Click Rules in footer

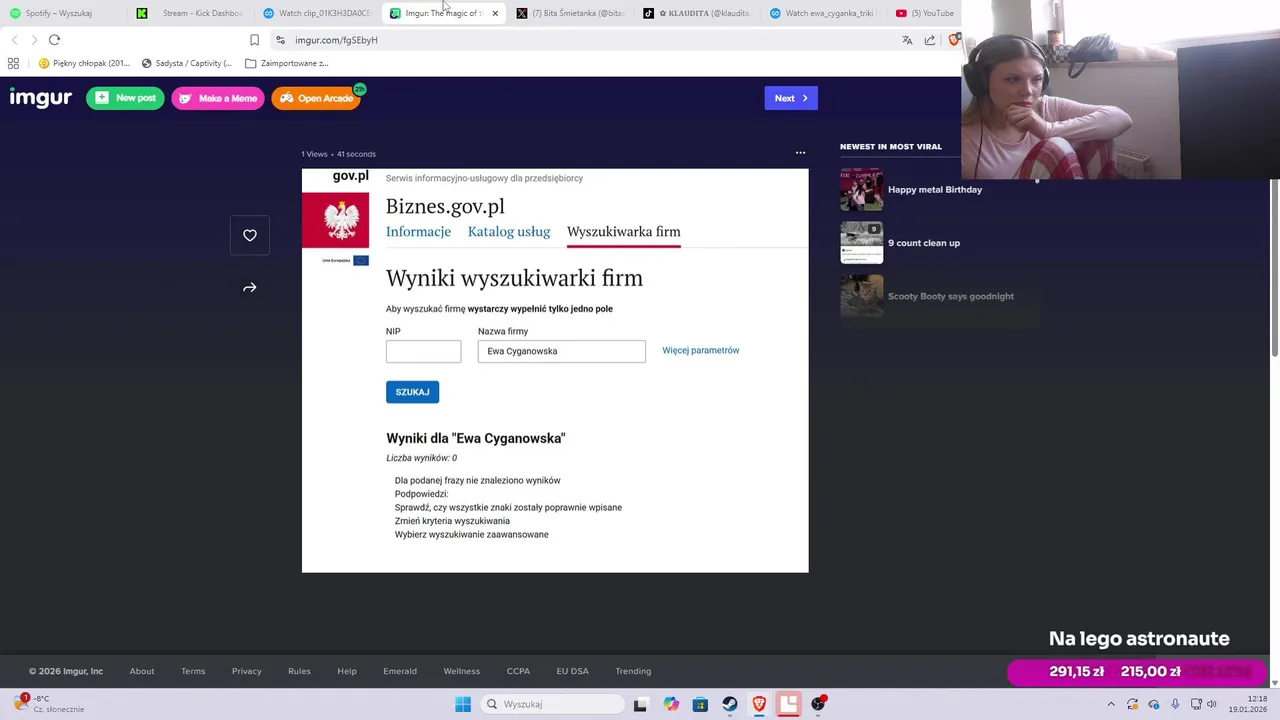click(x=299, y=671)
